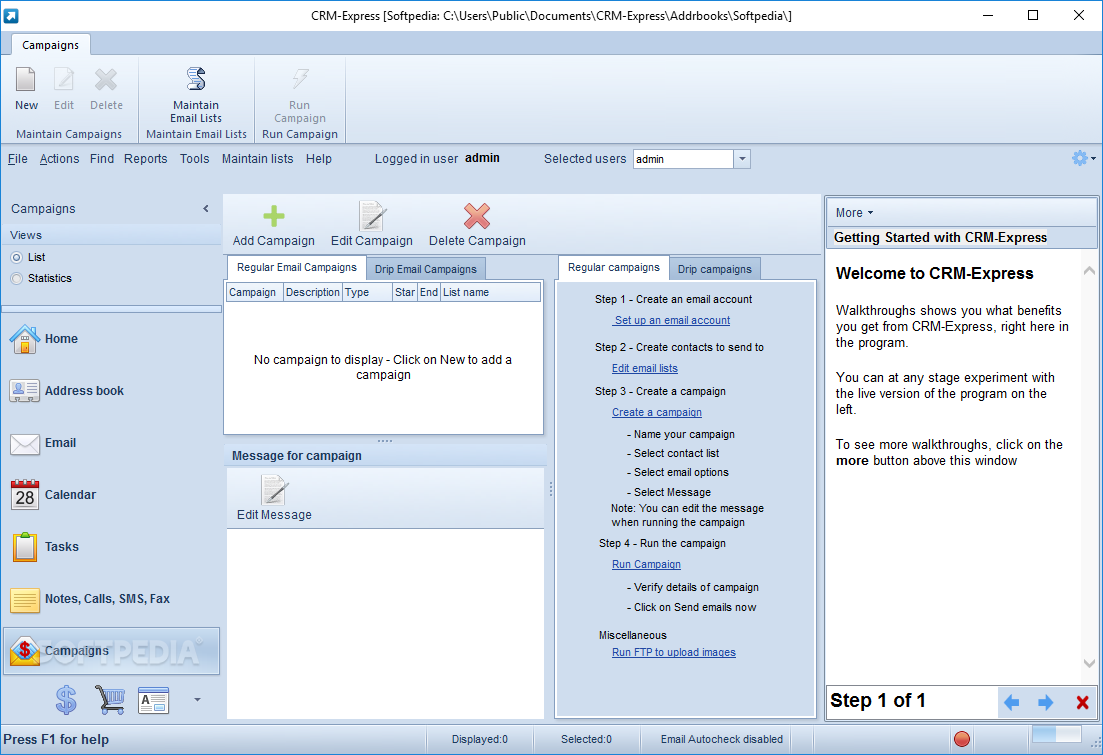Click the Edit Message icon

pos(274,490)
